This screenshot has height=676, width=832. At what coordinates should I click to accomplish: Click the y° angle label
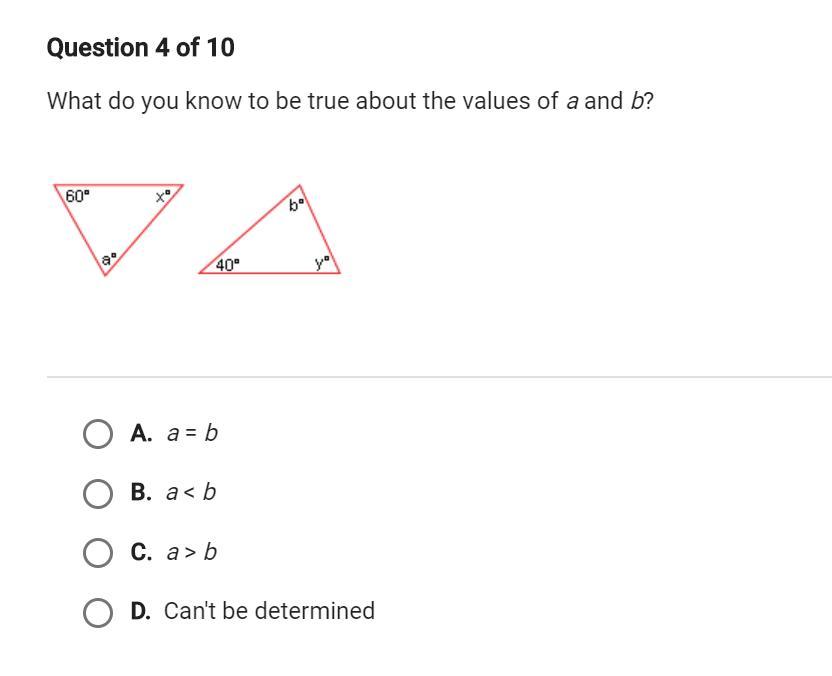click(x=321, y=264)
